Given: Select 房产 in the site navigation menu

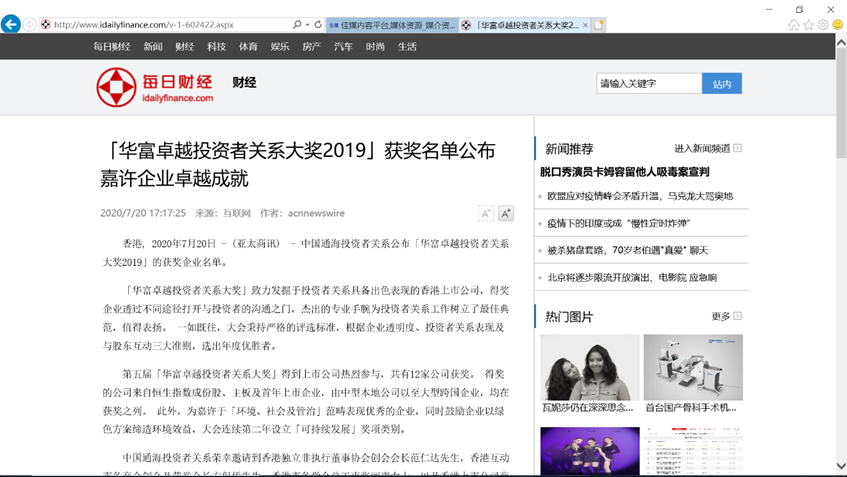Looking at the screenshot, I should (311, 46).
